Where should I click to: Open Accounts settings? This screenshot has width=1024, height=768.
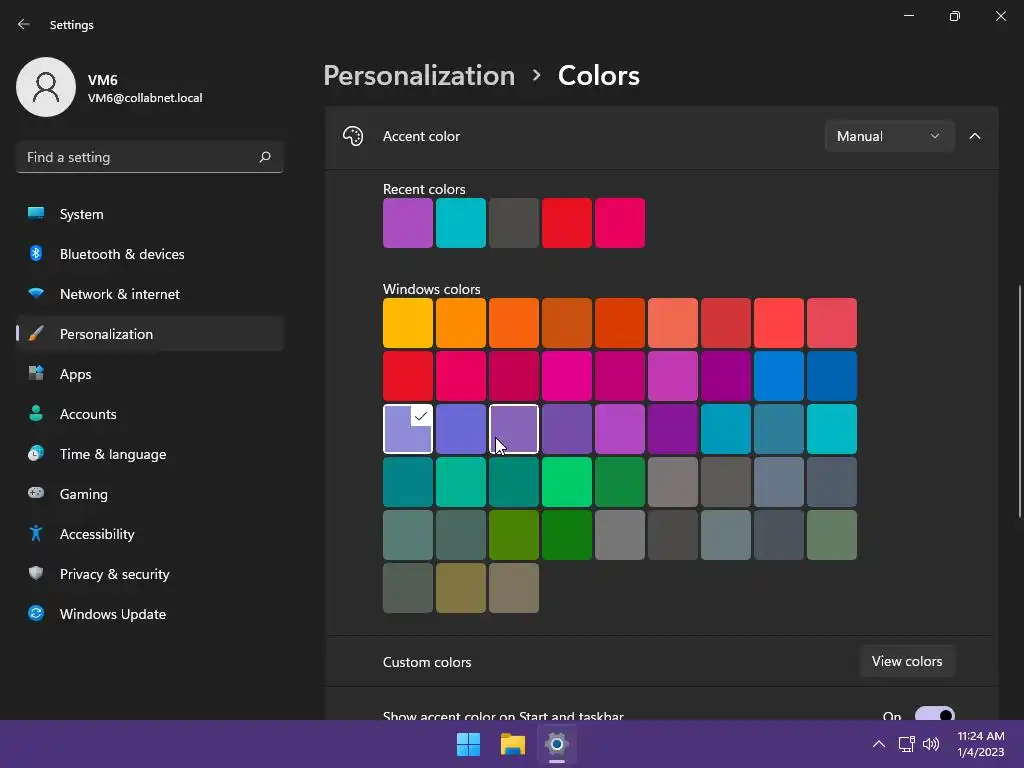pos(150,413)
